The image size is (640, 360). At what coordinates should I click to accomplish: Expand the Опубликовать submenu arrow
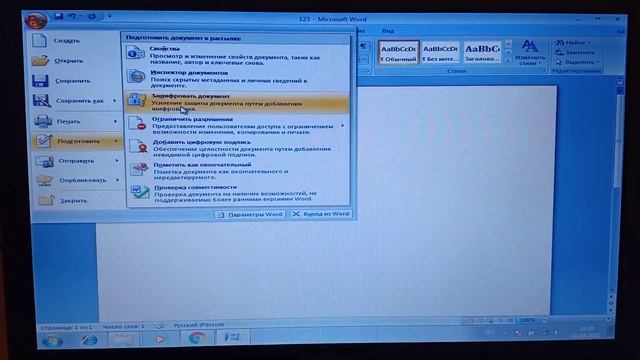point(118,180)
